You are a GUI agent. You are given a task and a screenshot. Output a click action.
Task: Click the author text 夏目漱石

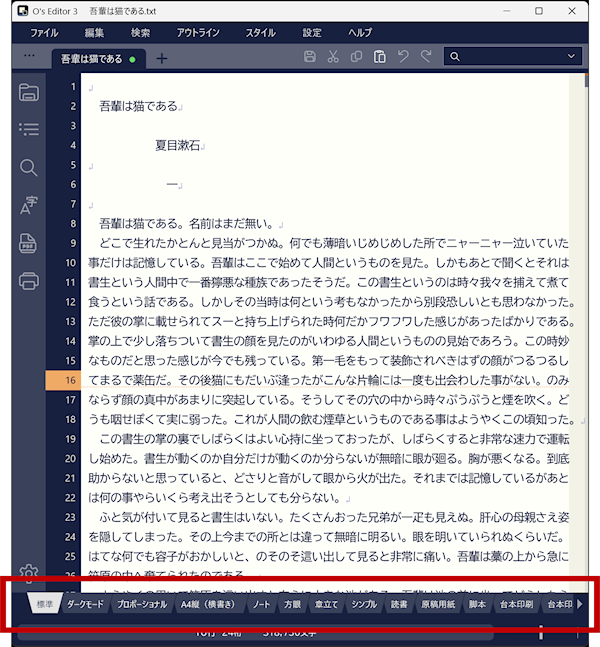177,145
